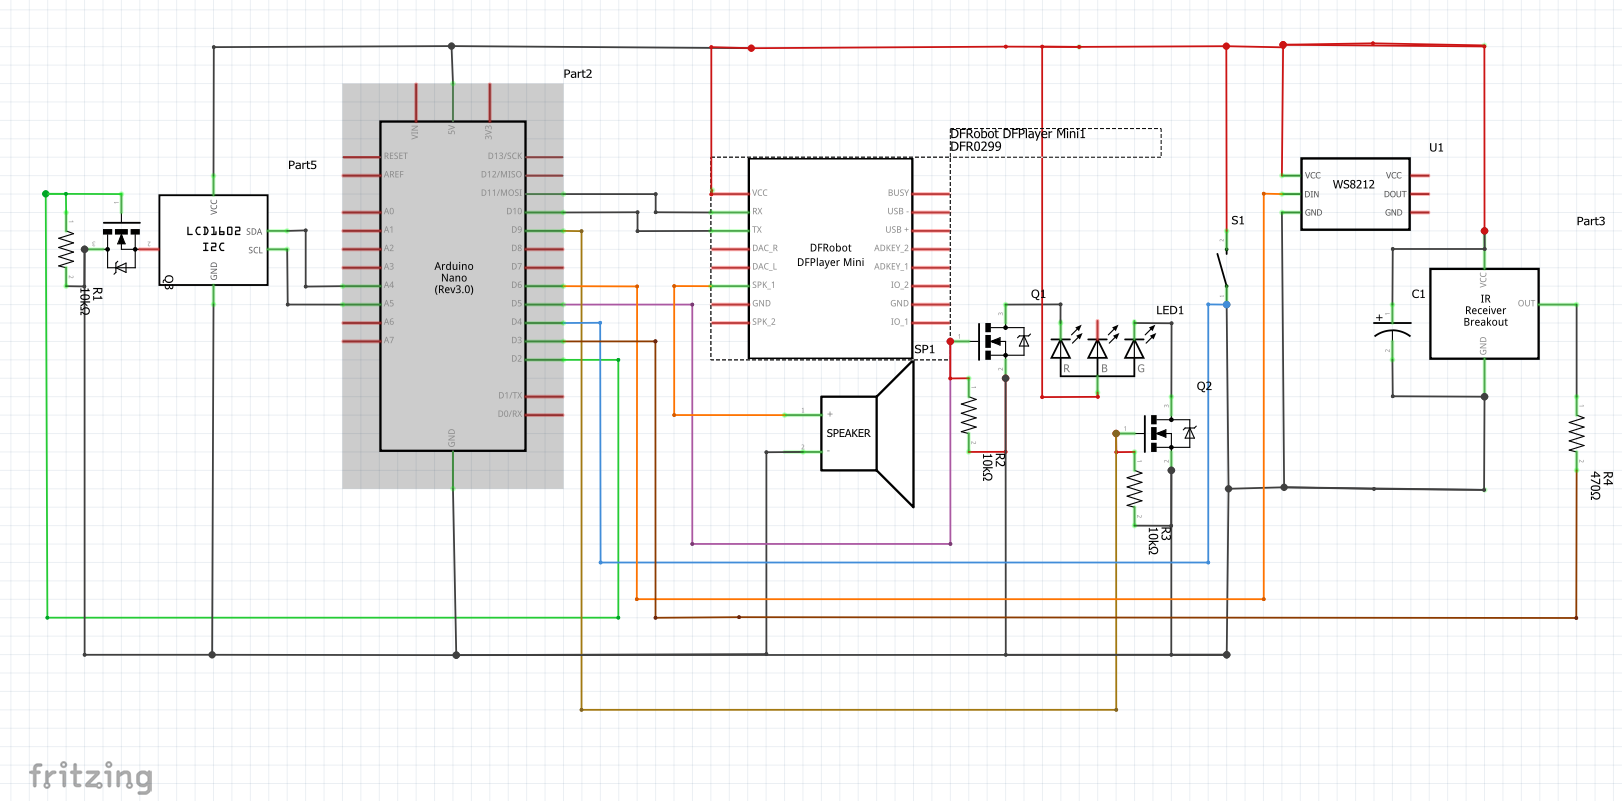Select the SPEAKER symbol SP1
This screenshot has height=801, width=1622.
pos(867,433)
